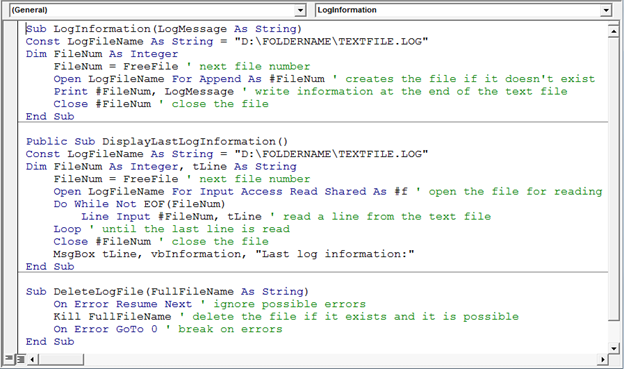This screenshot has width=624, height=369.
Task: Click 'Open LogFileName For Input Access Read Shared' line
Action: click(230, 191)
